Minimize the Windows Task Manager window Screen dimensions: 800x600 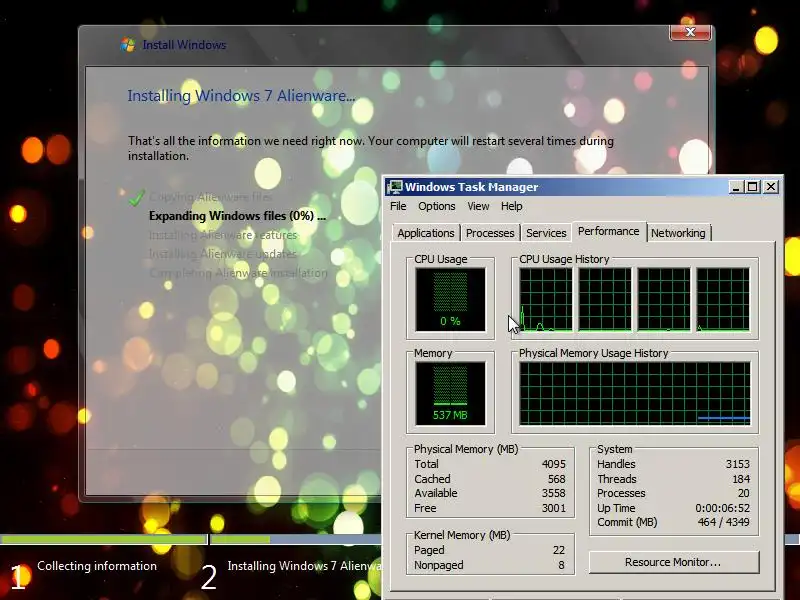pos(735,187)
